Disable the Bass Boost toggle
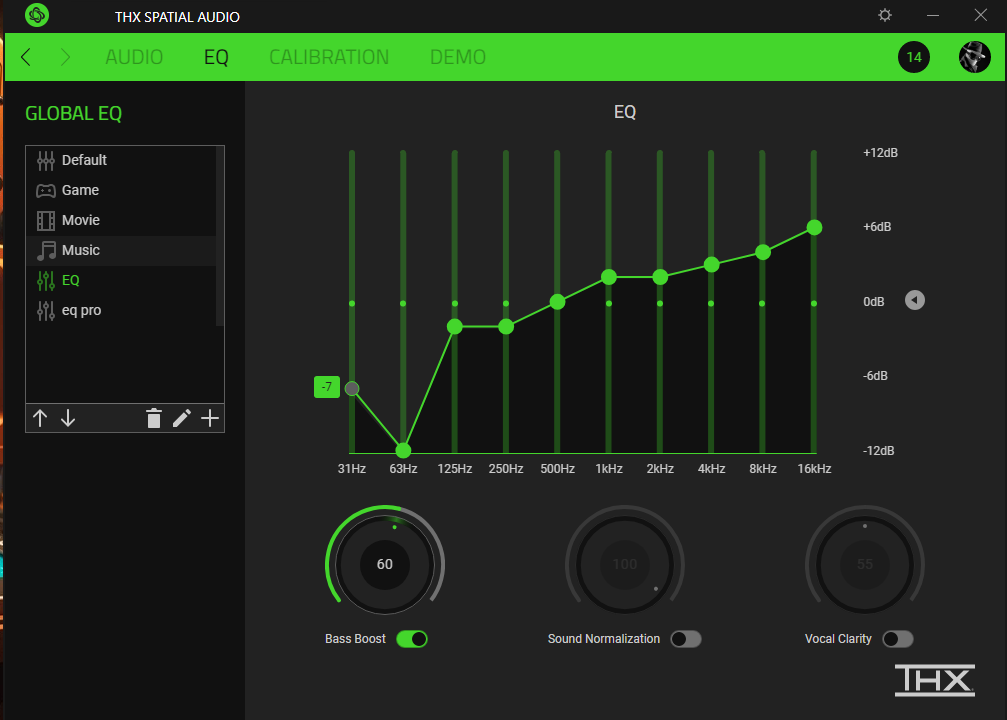1007x720 pixels. 412,639
